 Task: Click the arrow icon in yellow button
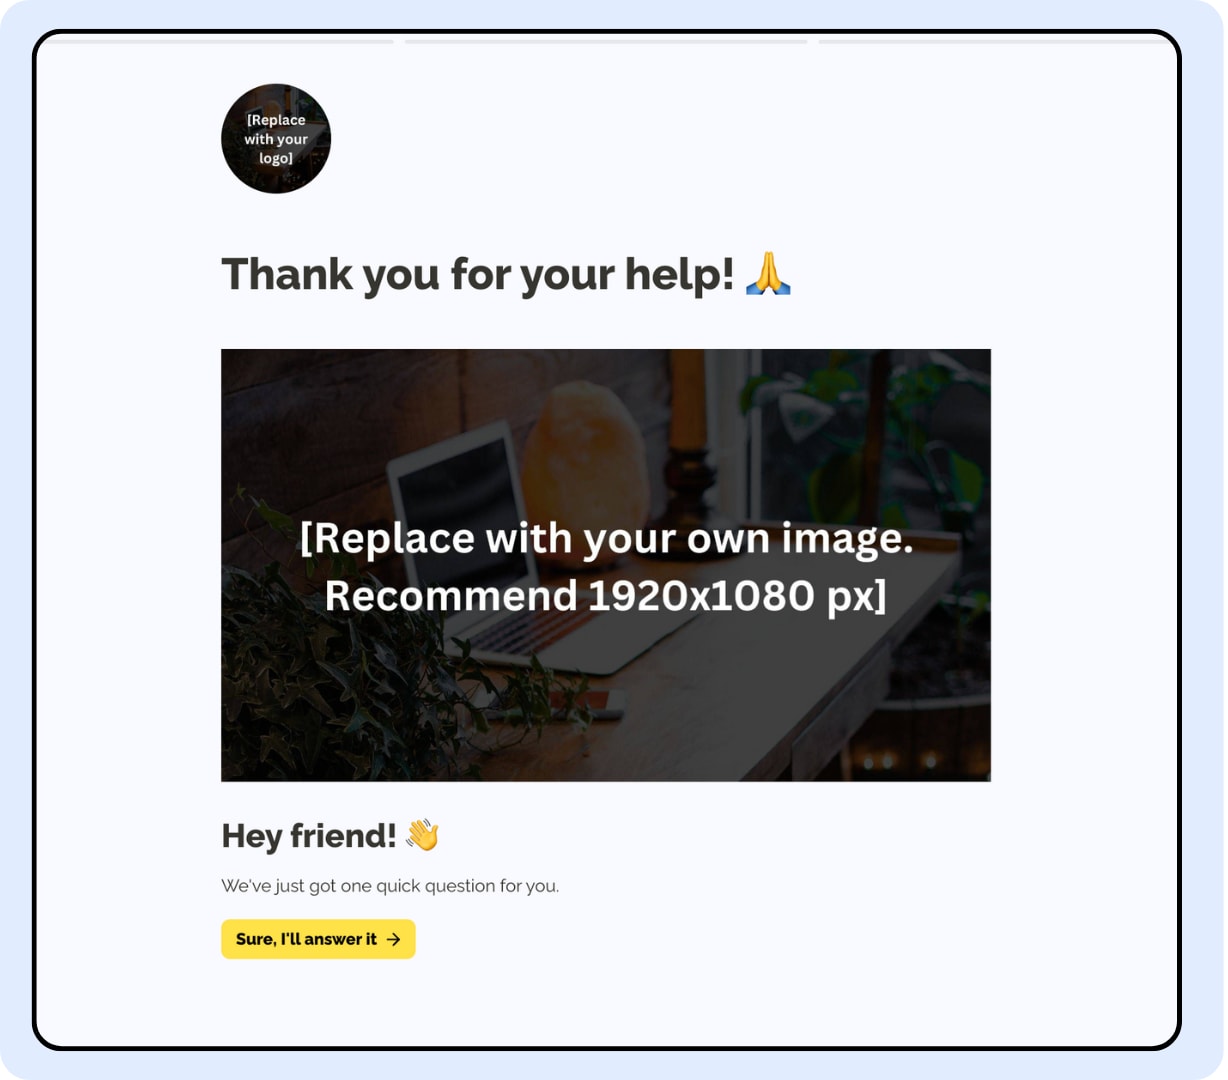click(x=394, y=939)
